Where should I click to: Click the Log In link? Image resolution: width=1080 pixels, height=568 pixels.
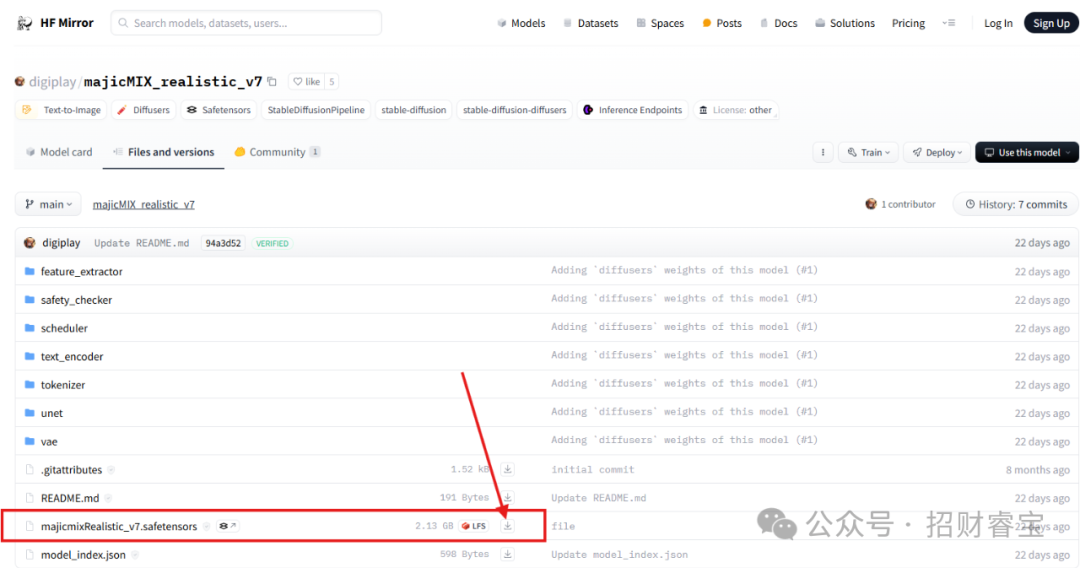tap(998, 23)
